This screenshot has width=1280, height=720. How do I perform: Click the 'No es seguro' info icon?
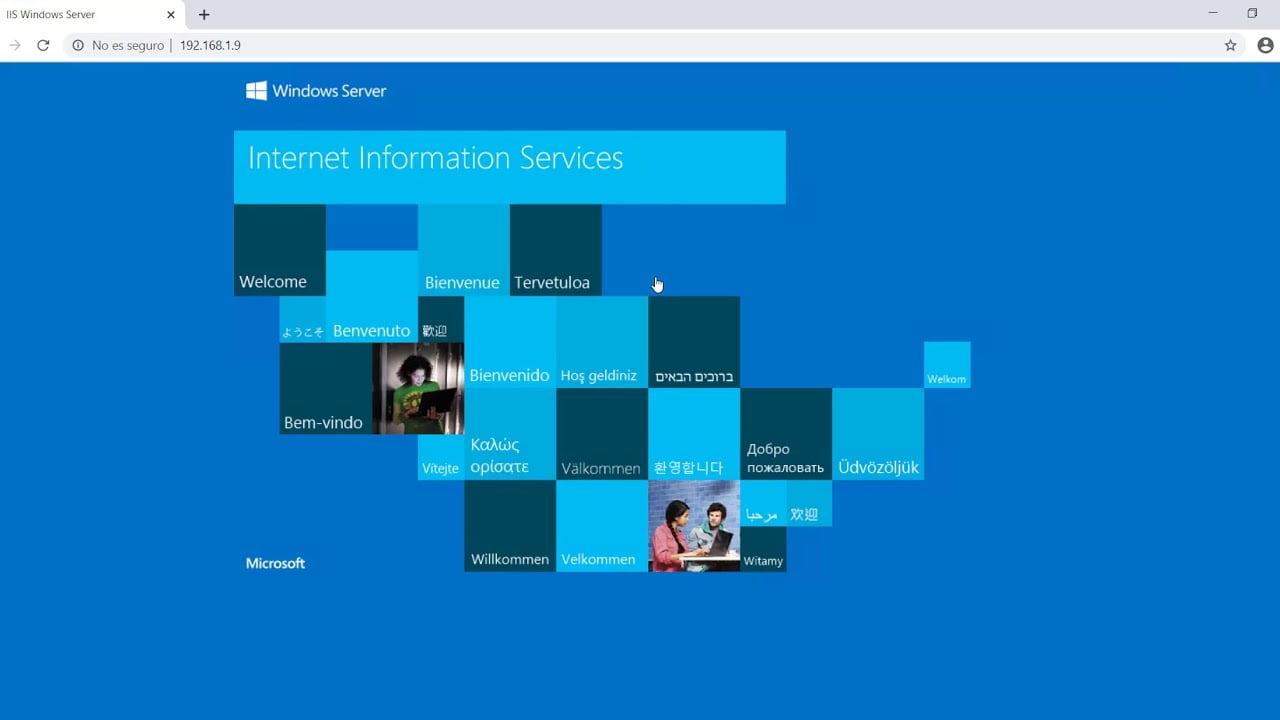77,45
